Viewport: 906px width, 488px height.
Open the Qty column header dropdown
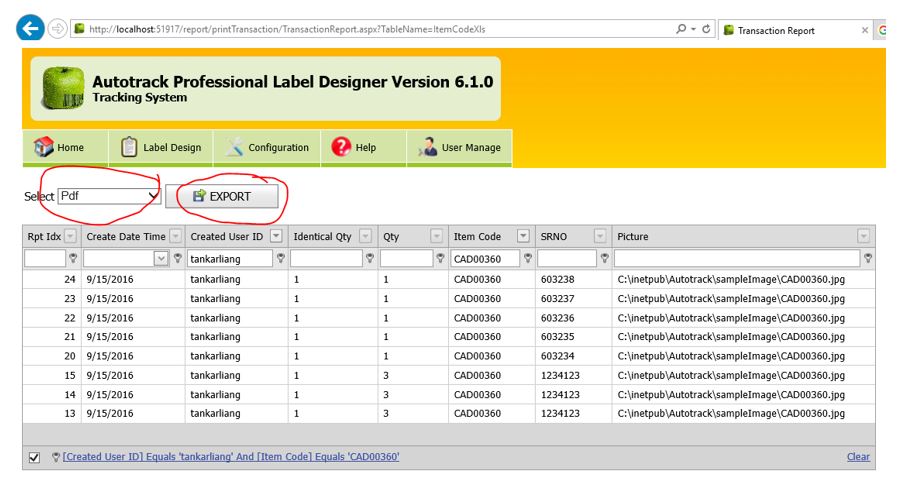click(x=436, y=236)
